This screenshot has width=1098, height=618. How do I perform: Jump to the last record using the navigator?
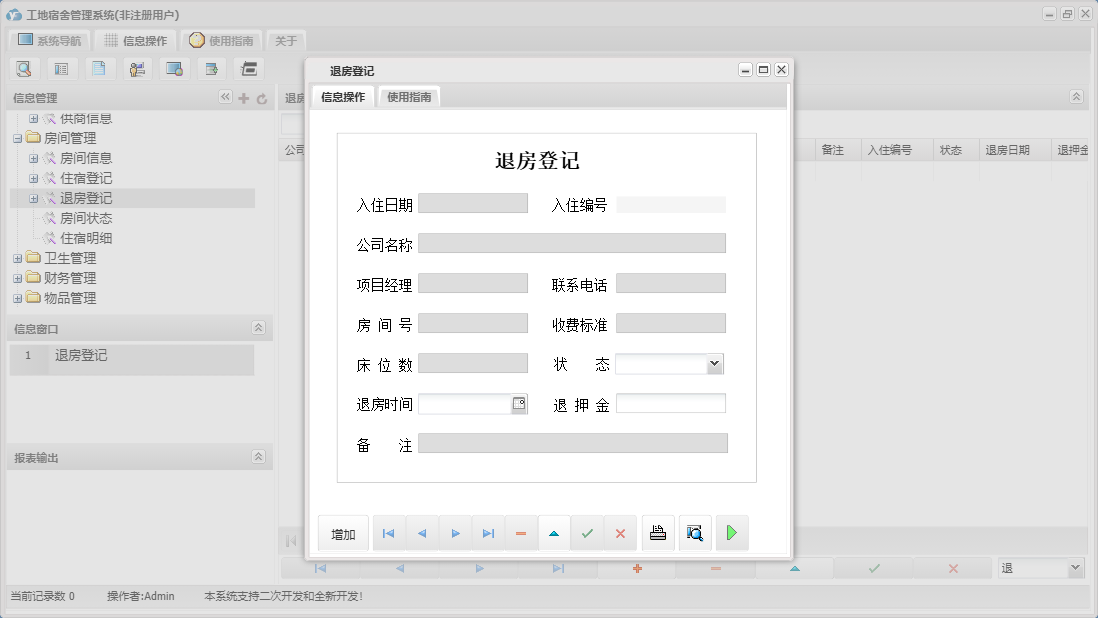point(488,533)
